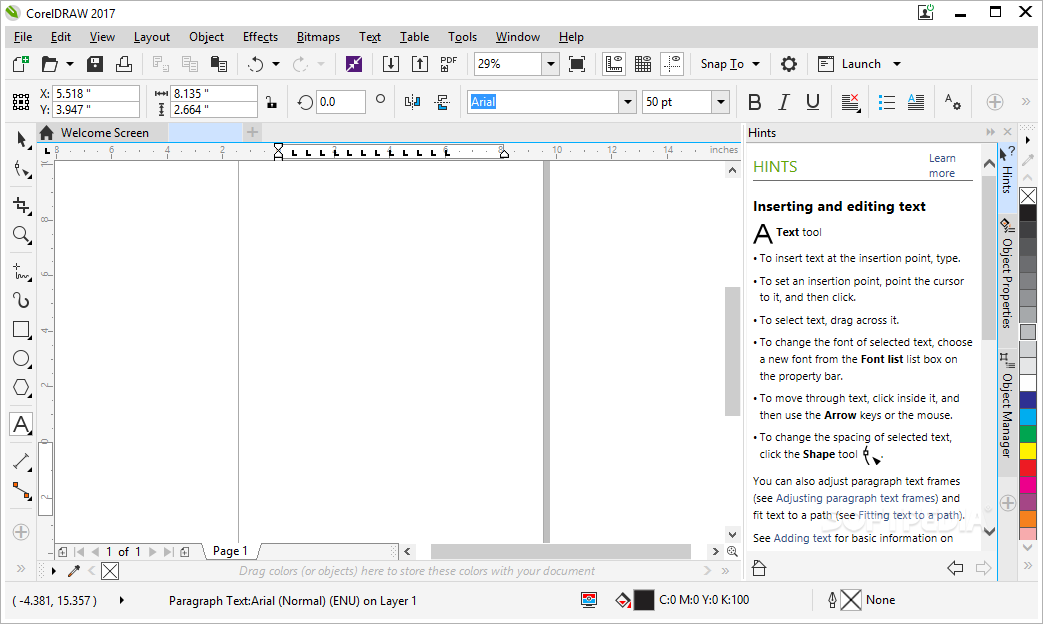Select the Zoom tool in toolbox
This screenshot has height=624, width=1043.
coord(21,235)
